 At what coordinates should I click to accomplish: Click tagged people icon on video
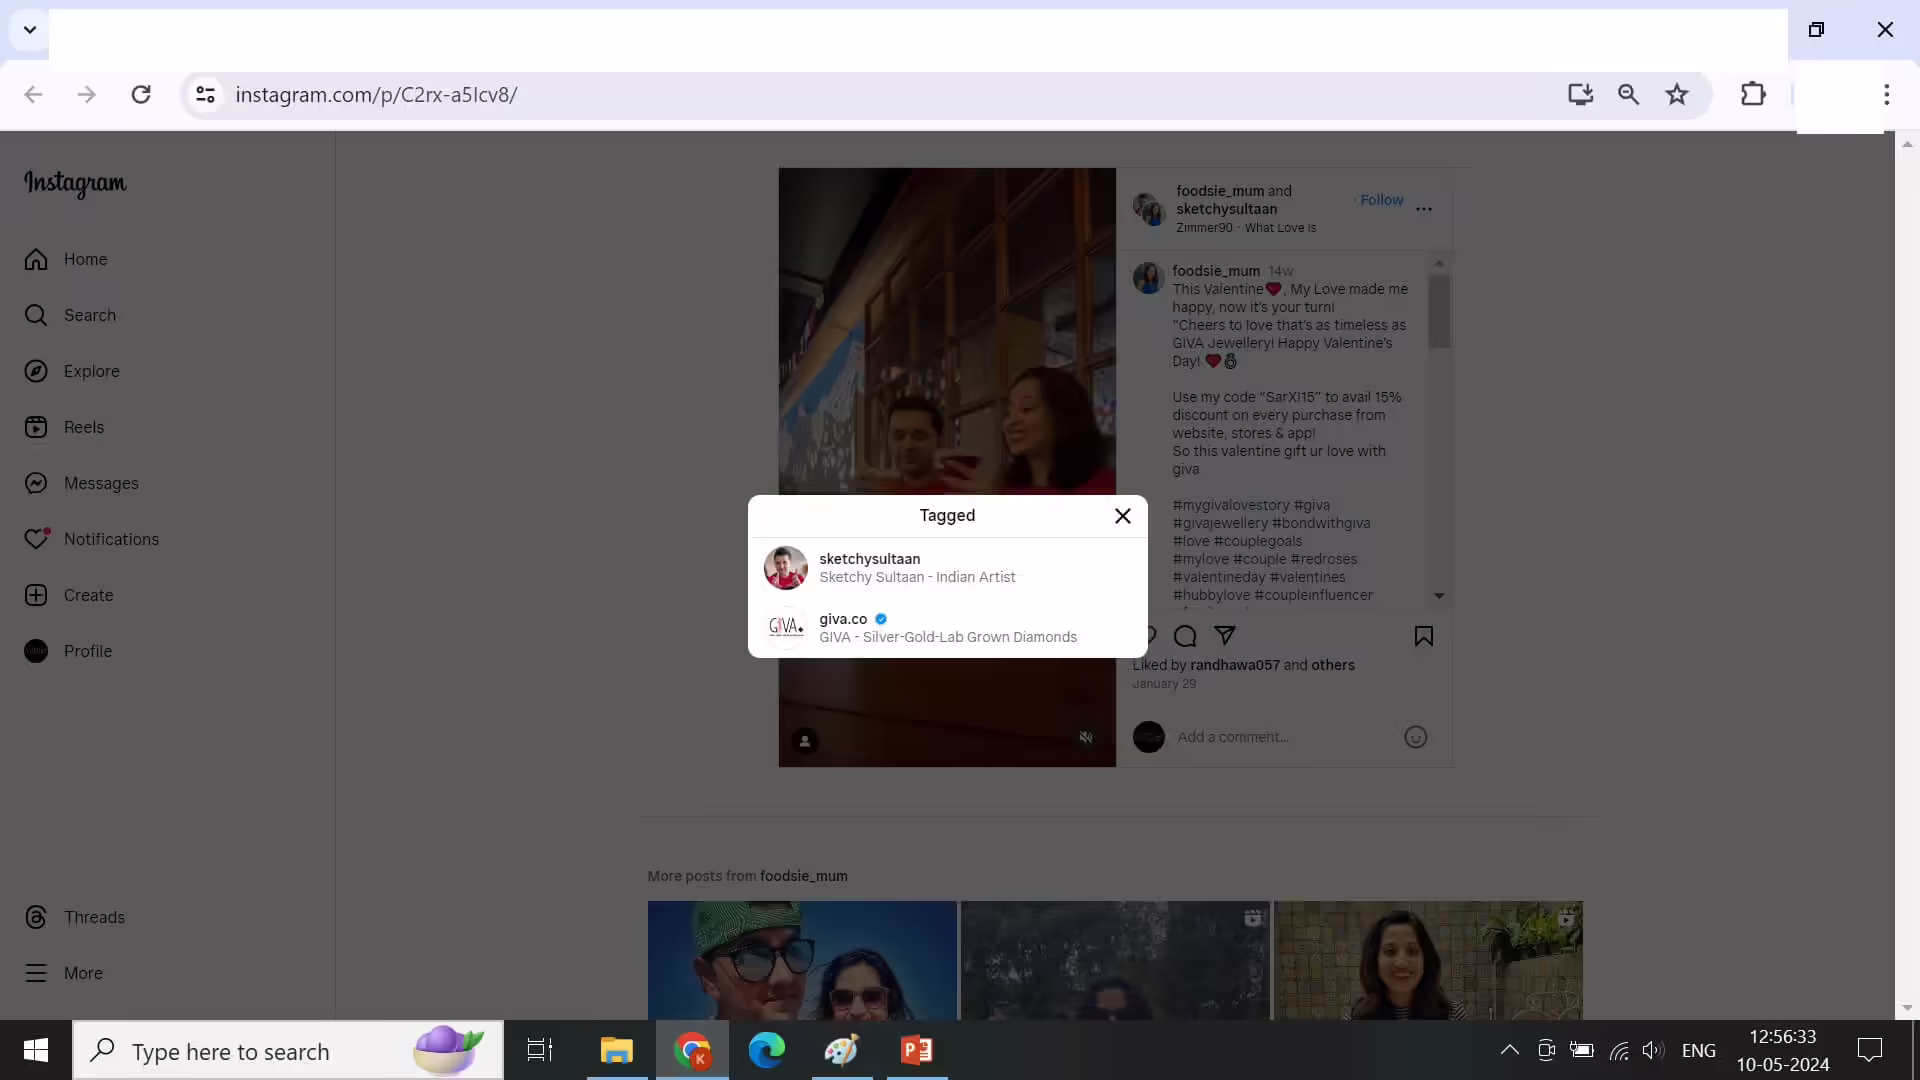pos(805,741)
